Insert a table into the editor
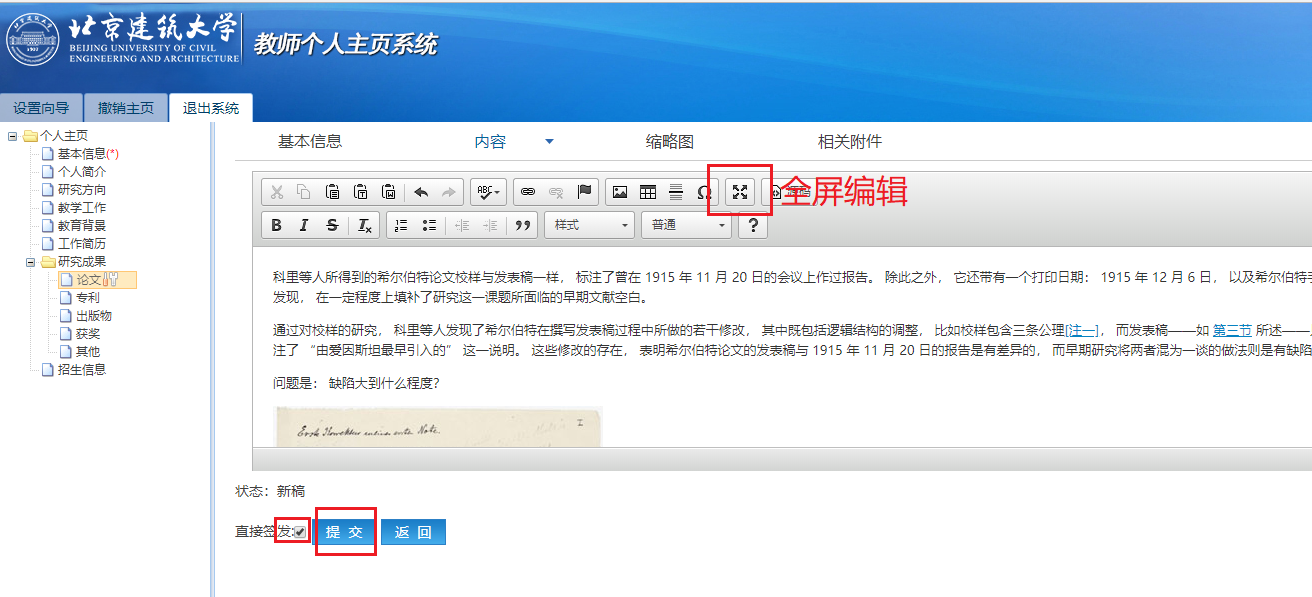 (x=648, y=192)
